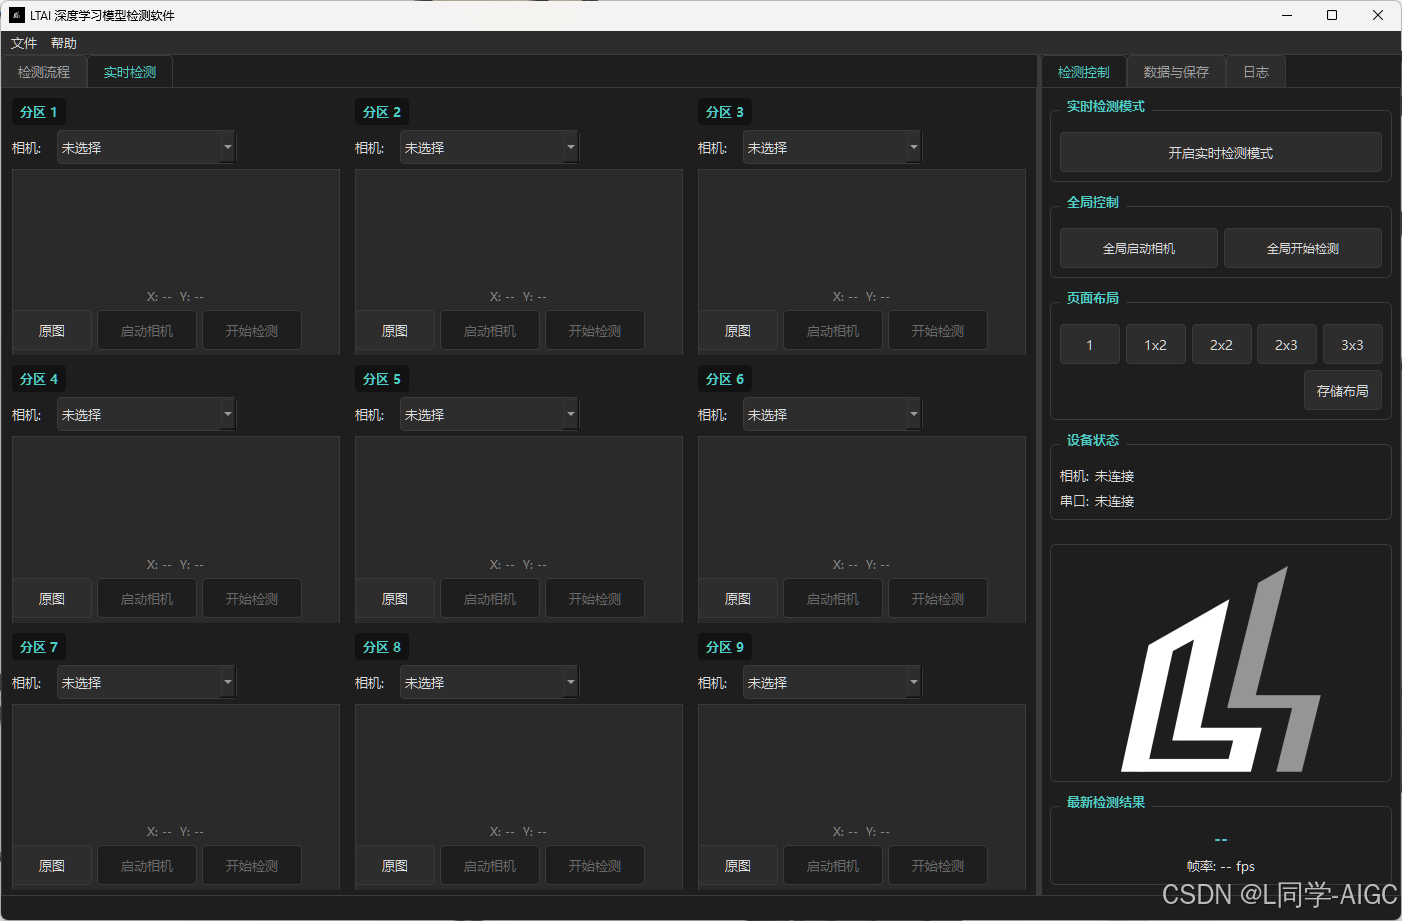Set page layout to 2x2

tap(1221, 345)
